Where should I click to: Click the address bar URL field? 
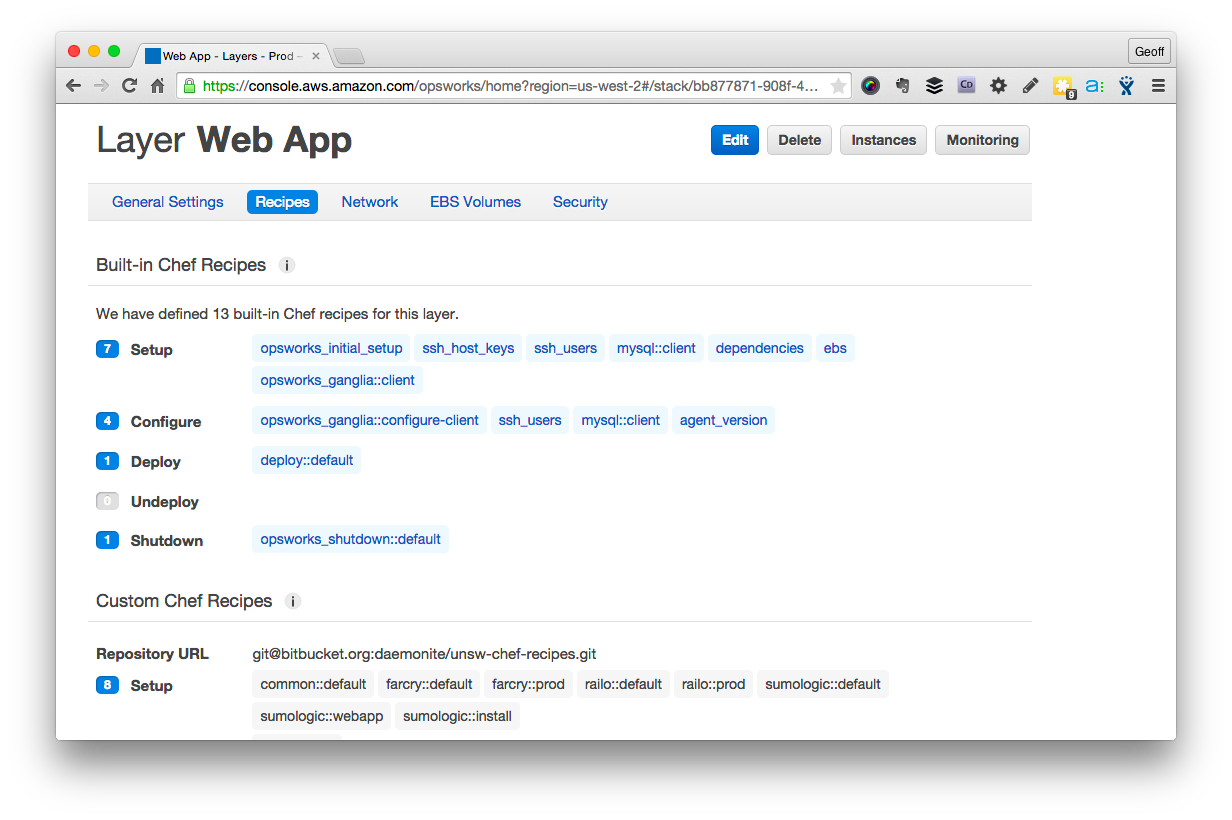click(x=512, y=86)
